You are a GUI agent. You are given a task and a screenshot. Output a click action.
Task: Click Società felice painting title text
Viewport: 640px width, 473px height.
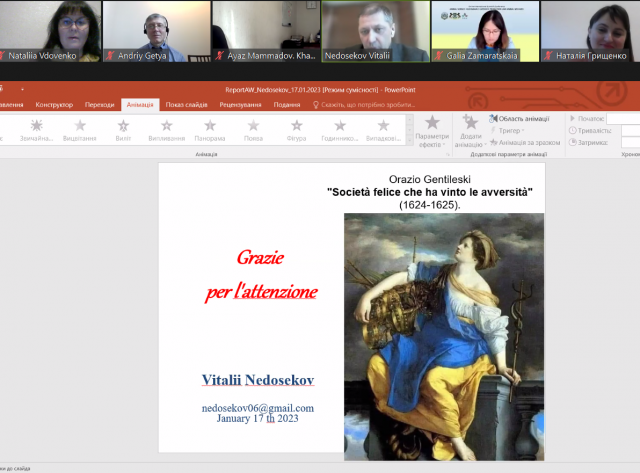click(430, 192)
